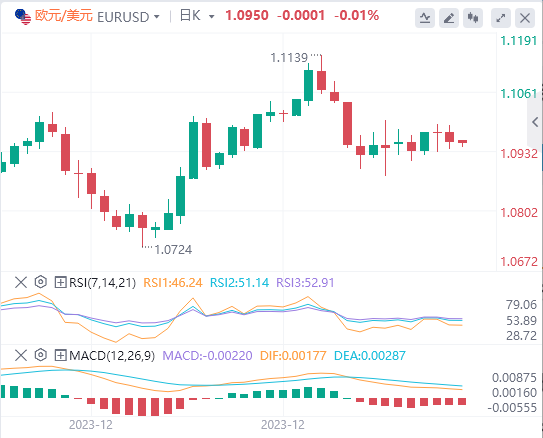Expand the RSI panel with plus icon
The height and width of the screenshot is (438, 543).
pyautogui.click(x=60, y=283)
